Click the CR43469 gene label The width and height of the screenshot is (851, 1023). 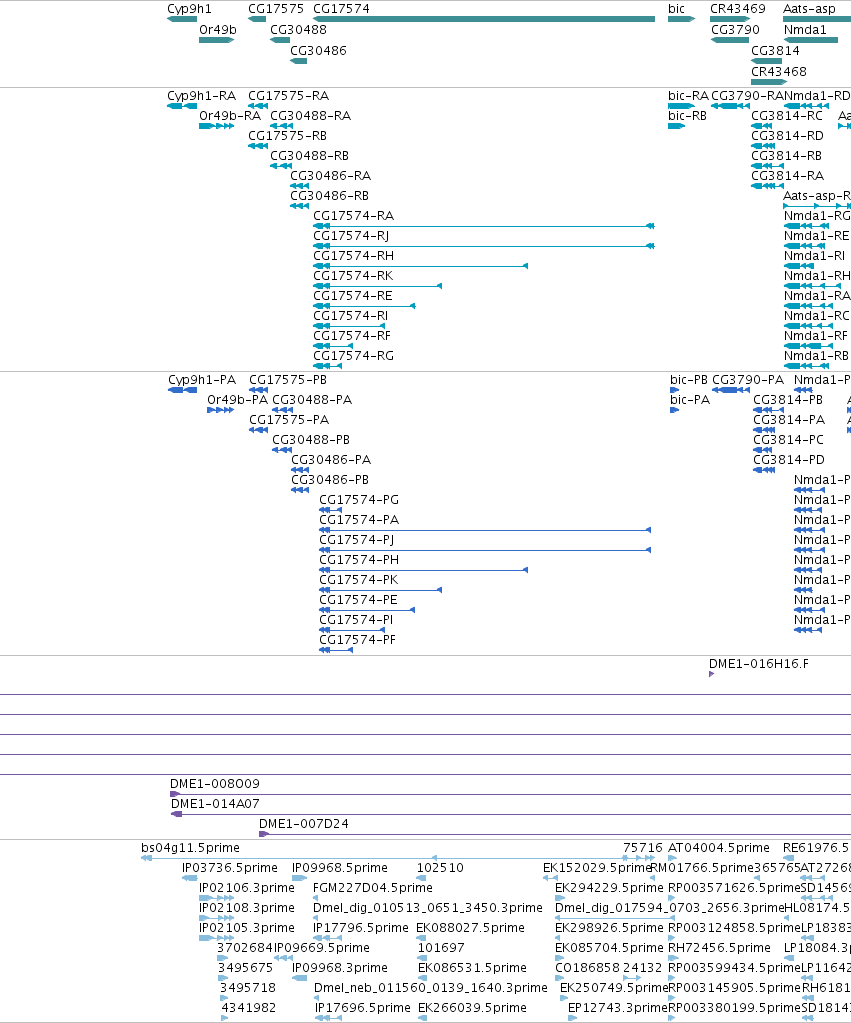click(x=737, y=9)
